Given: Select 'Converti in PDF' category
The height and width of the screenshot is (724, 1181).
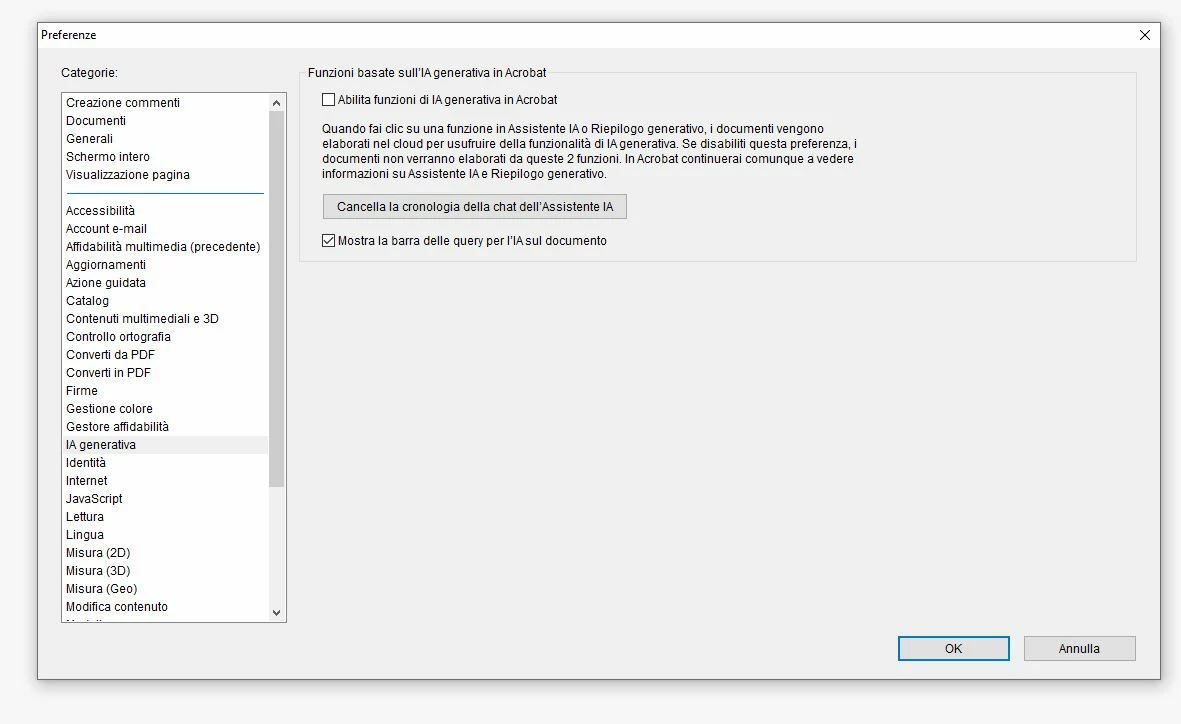Looking at the screenshot, I should pos(108,373).
